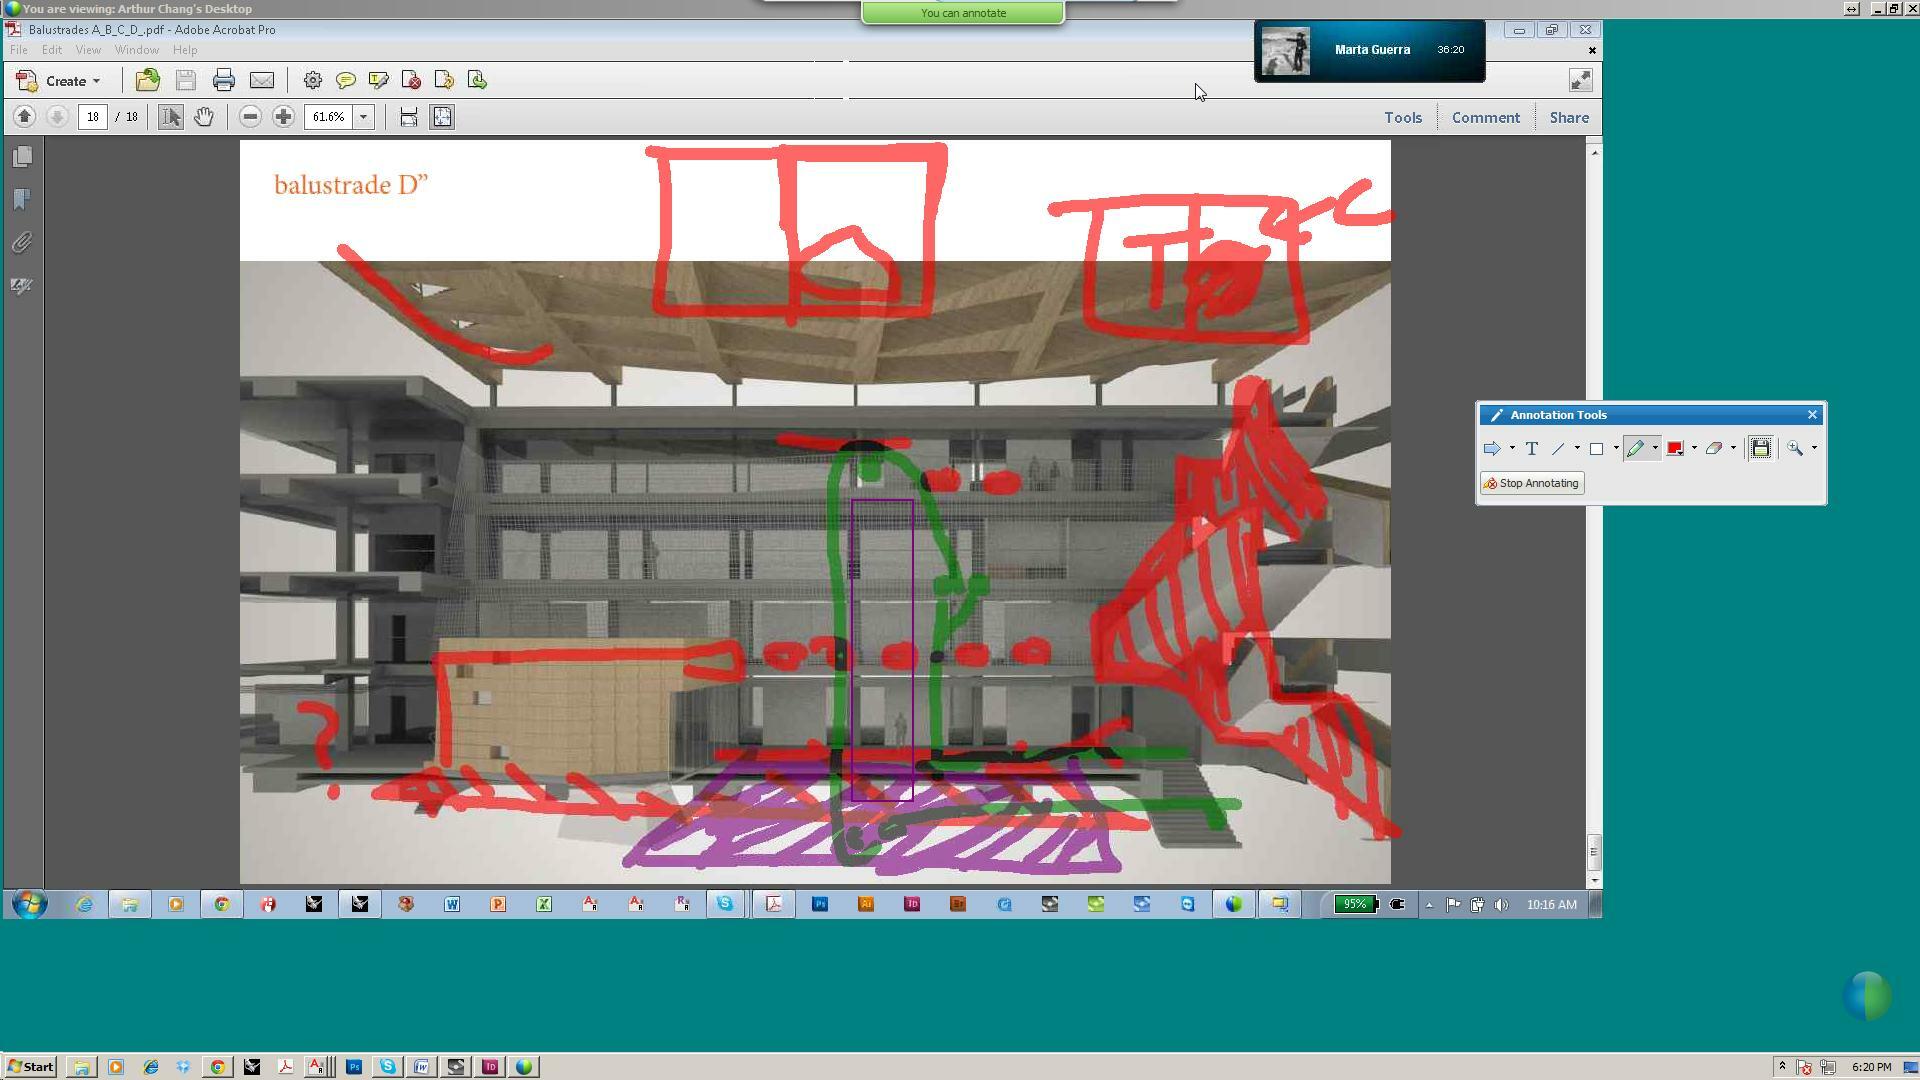
Task: Add a sticky note comment icon
Action: [x=346, y=81]
